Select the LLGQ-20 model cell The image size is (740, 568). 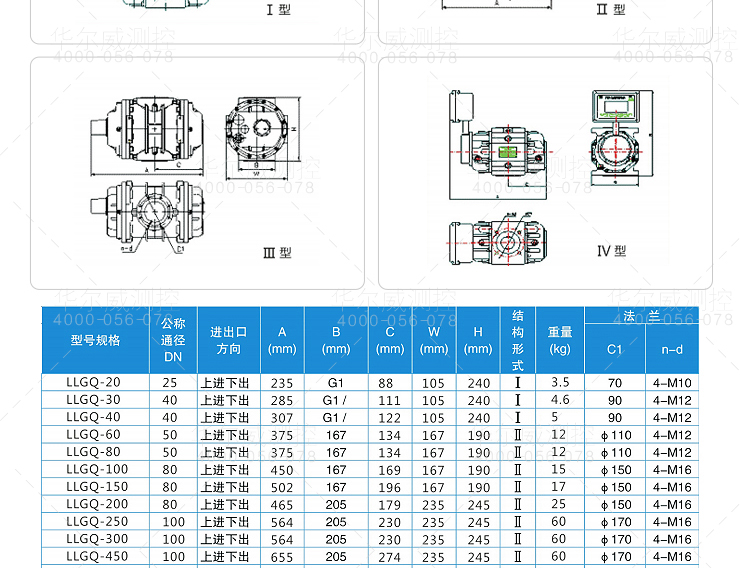coord(93,383)
